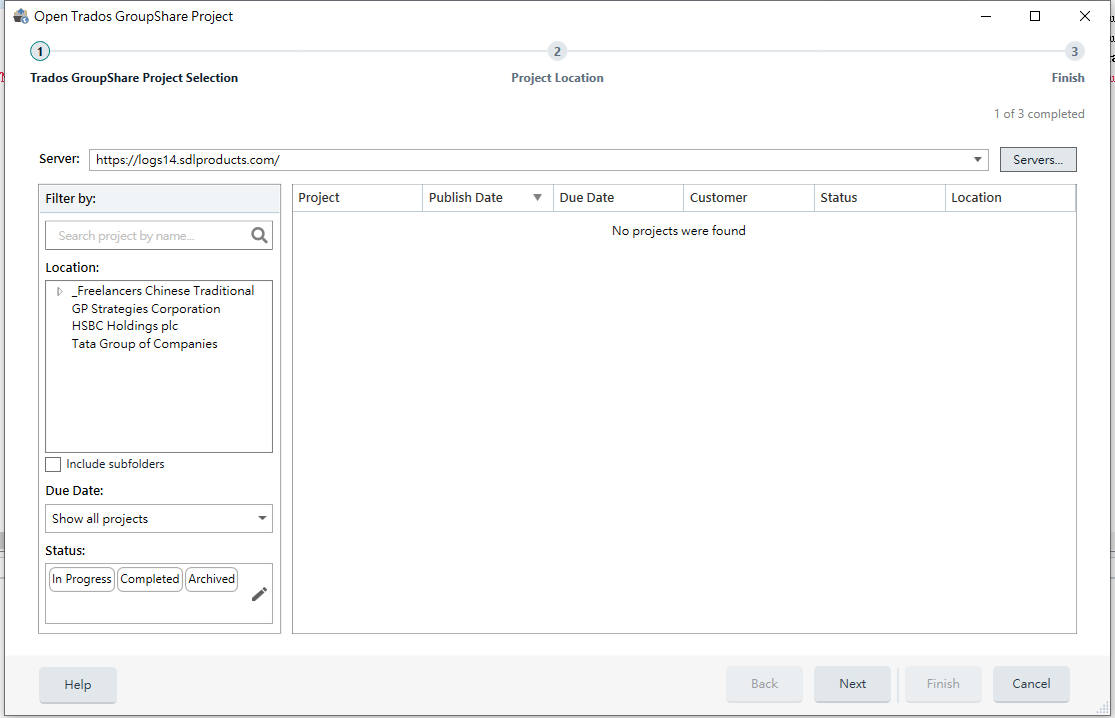Image resolution: width=1115 pixels, height=718 pixels.
Task: Go to step 2 Project Location
Action: (x=557, y=52)
